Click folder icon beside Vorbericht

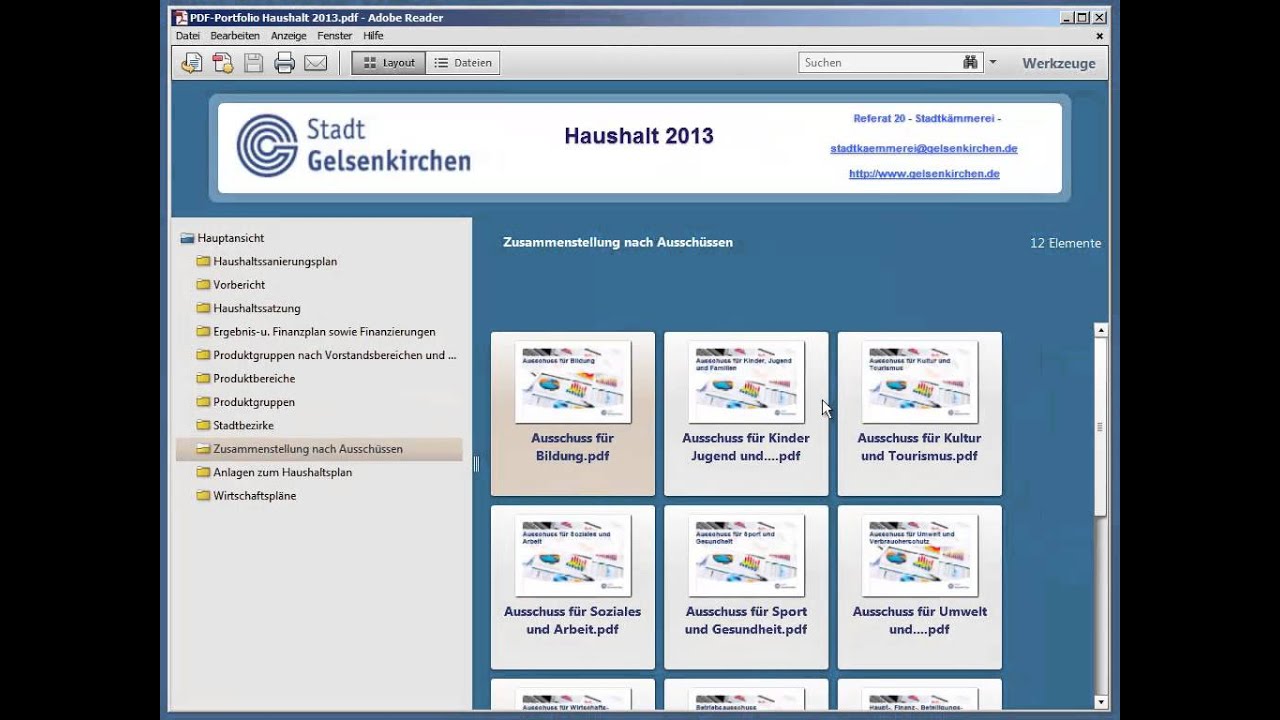[203, 285]
